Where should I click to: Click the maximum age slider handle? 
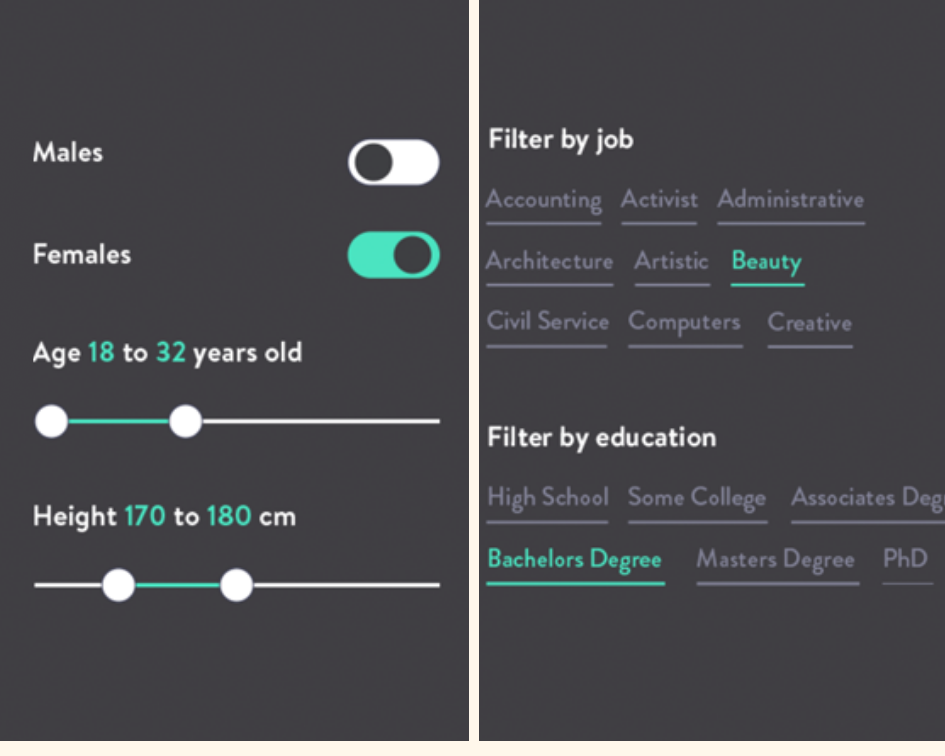pyautogui.click(x=185, y=421)
